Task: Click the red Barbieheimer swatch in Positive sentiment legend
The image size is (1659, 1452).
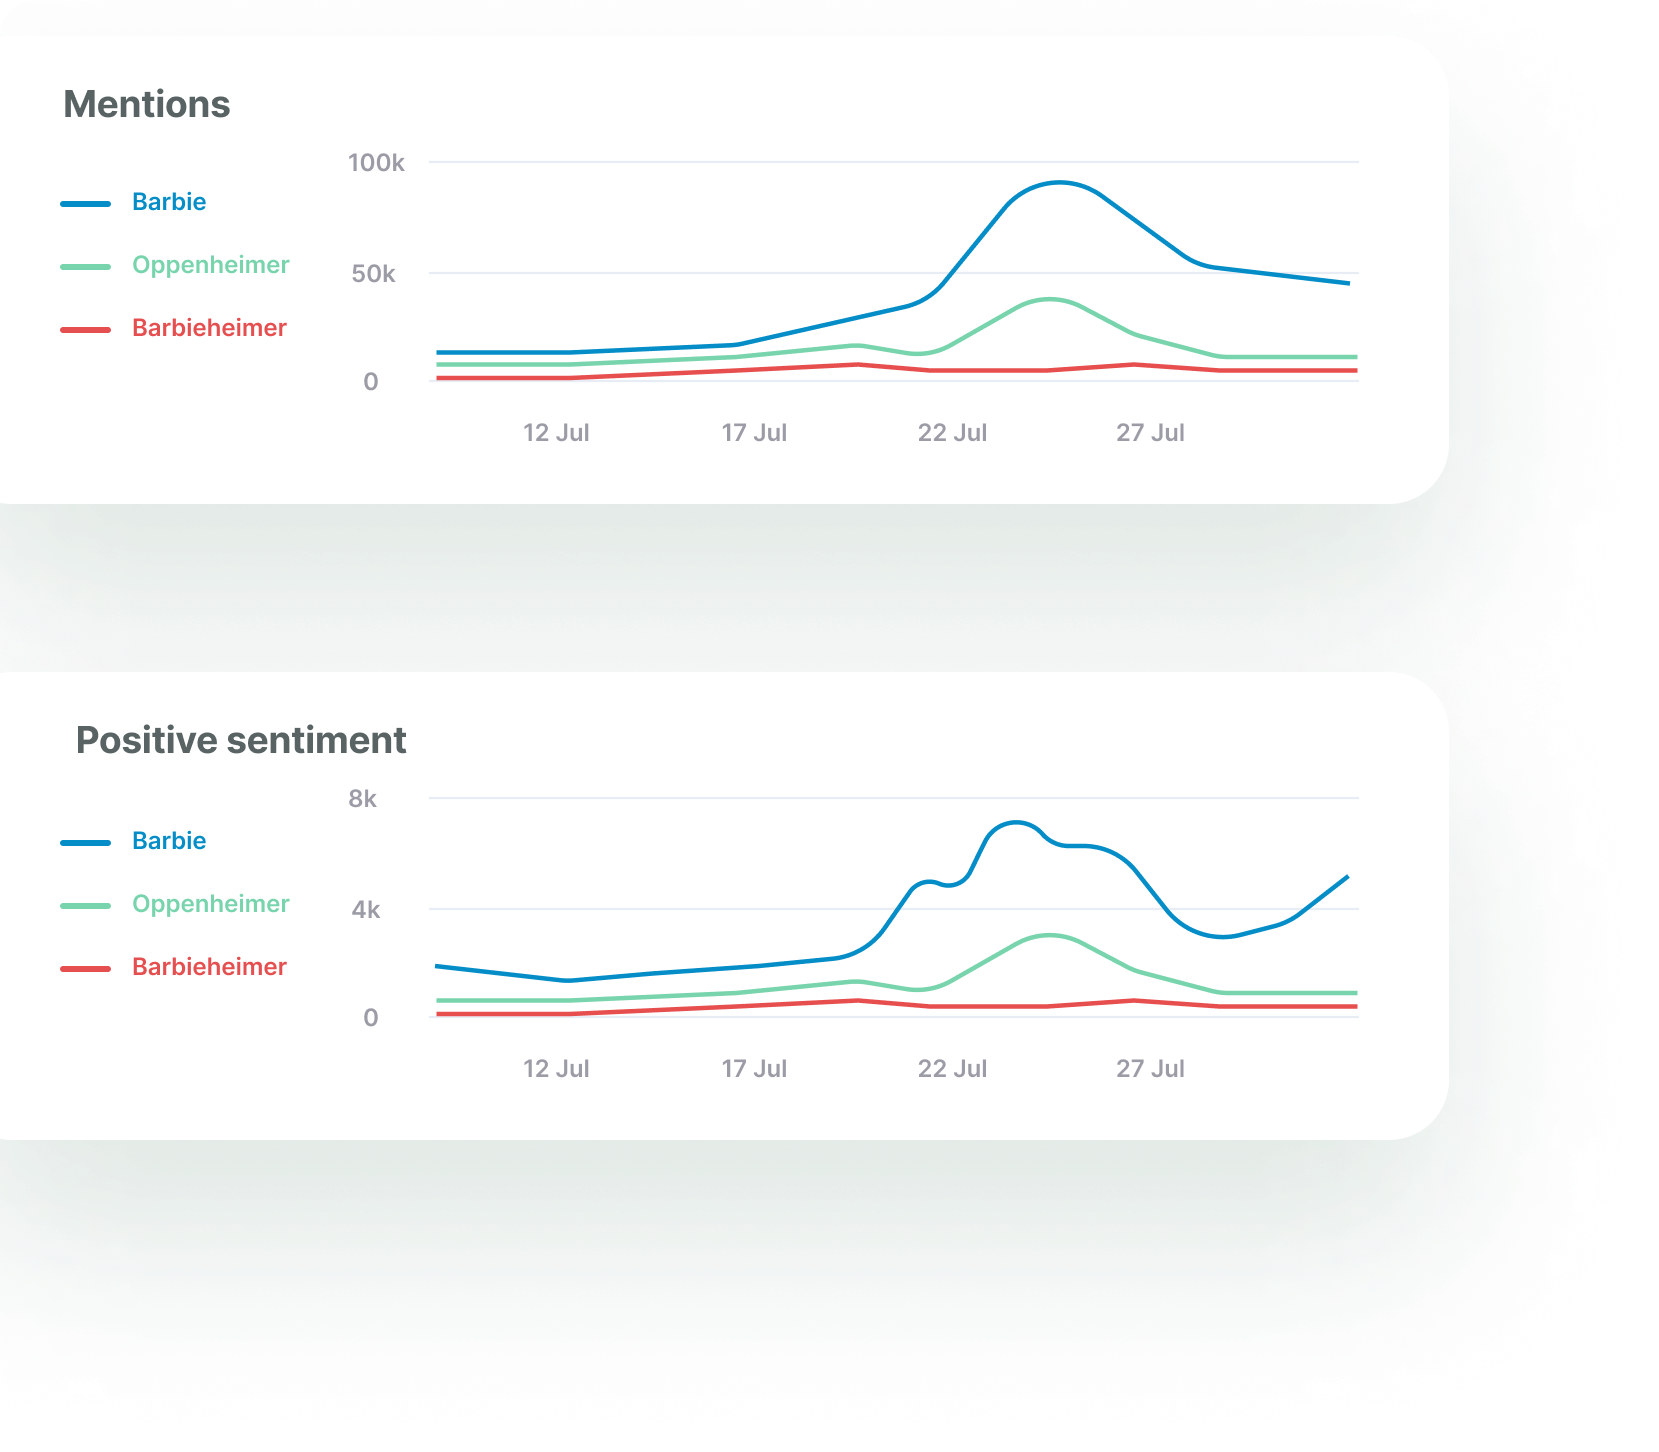Action: 85,969
